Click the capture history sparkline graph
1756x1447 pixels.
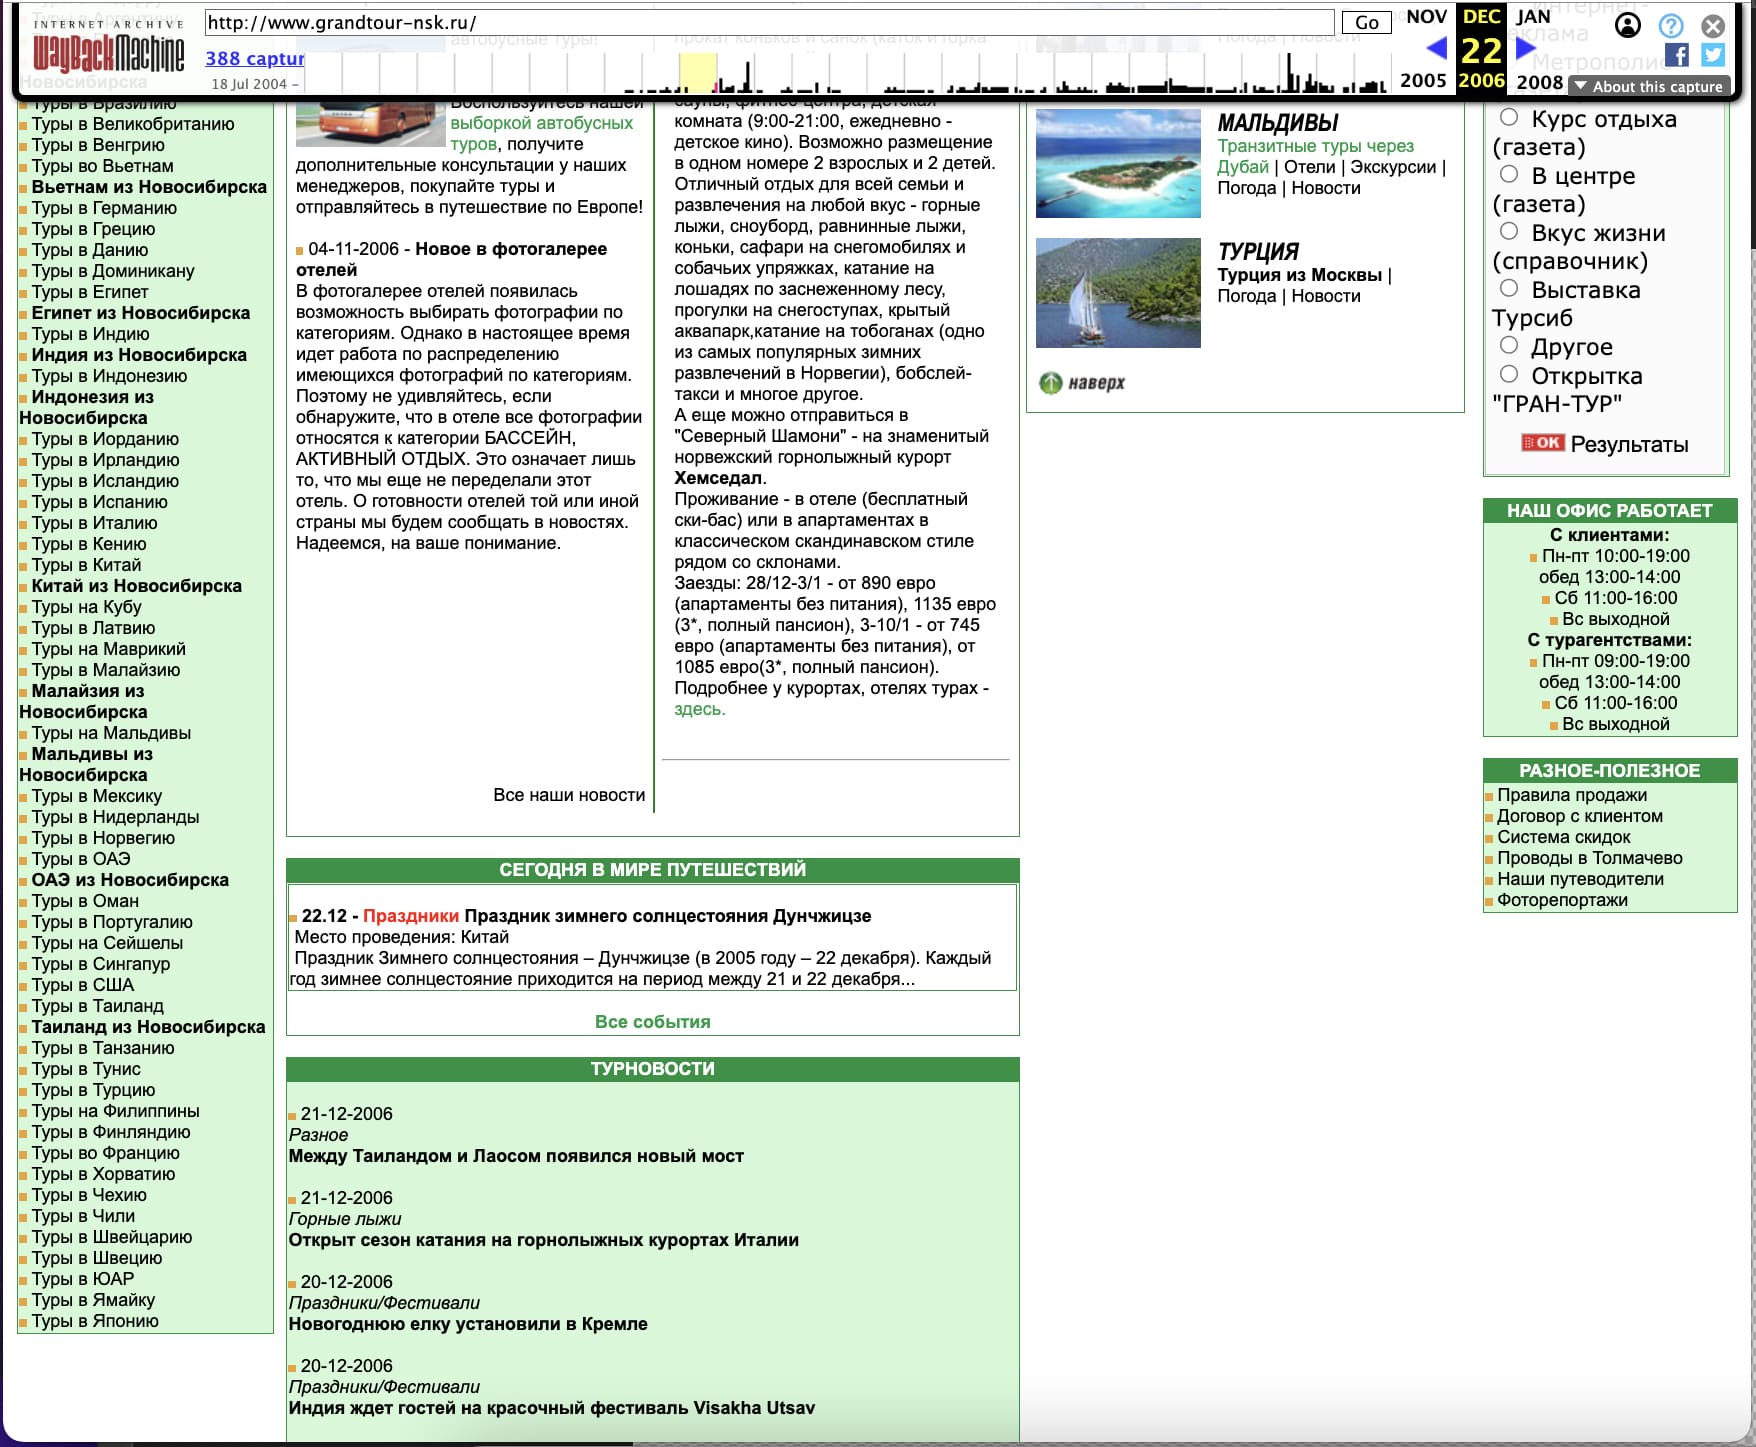[846, 72]
